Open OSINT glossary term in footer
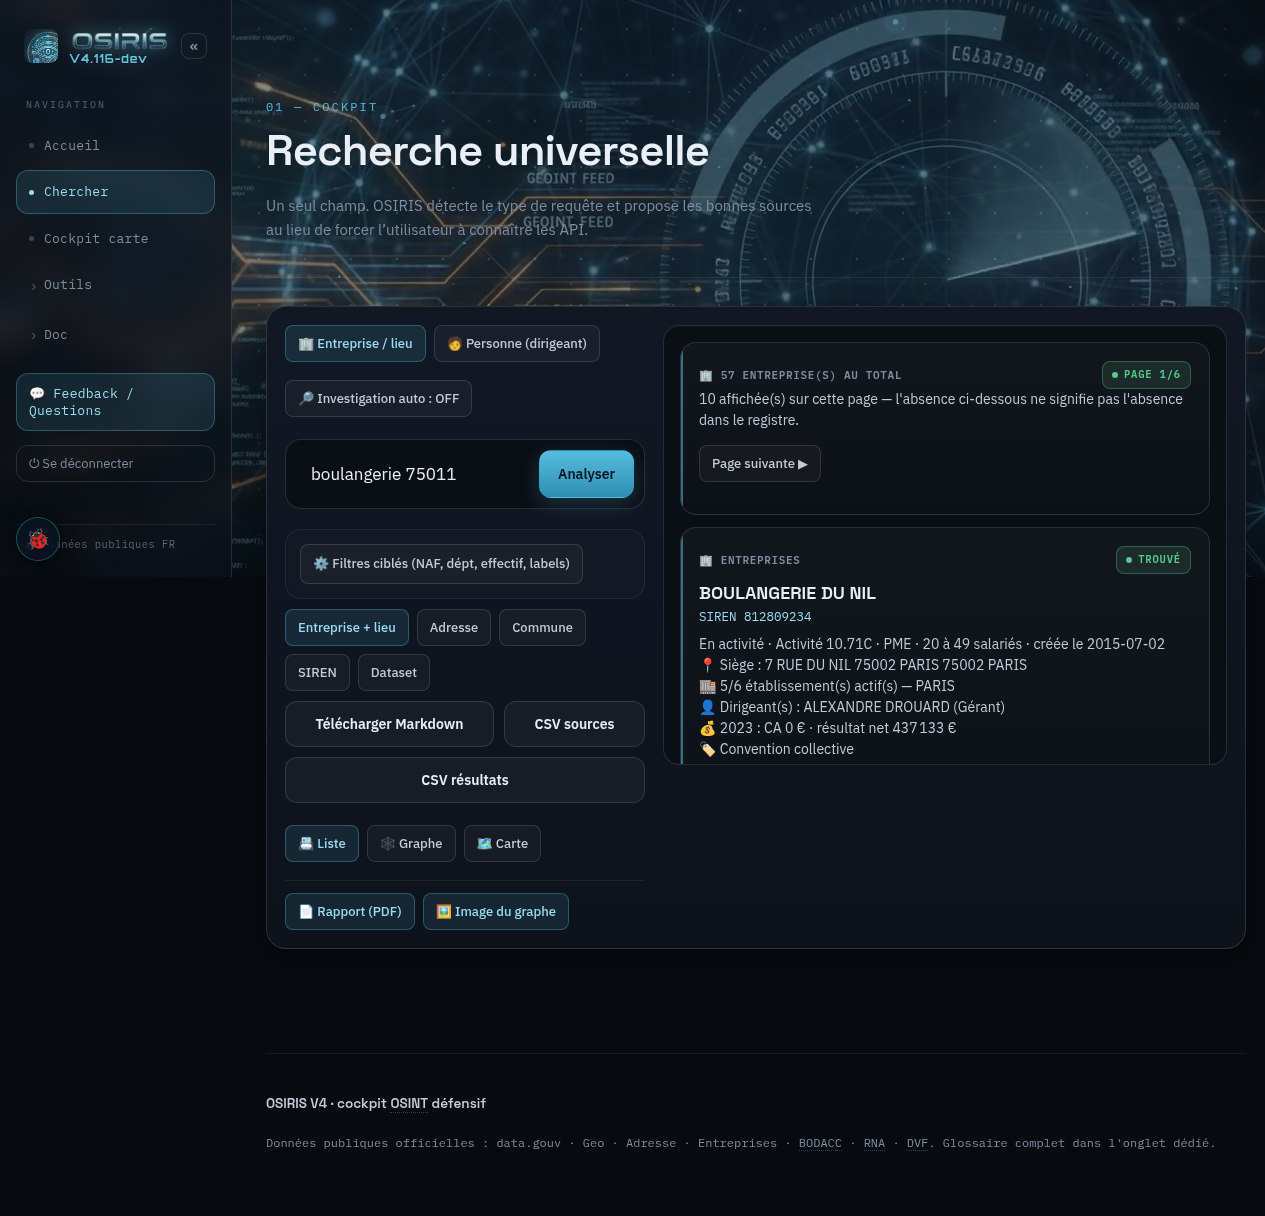This screenshot has width=1265, height=1216. [409, 1103]
